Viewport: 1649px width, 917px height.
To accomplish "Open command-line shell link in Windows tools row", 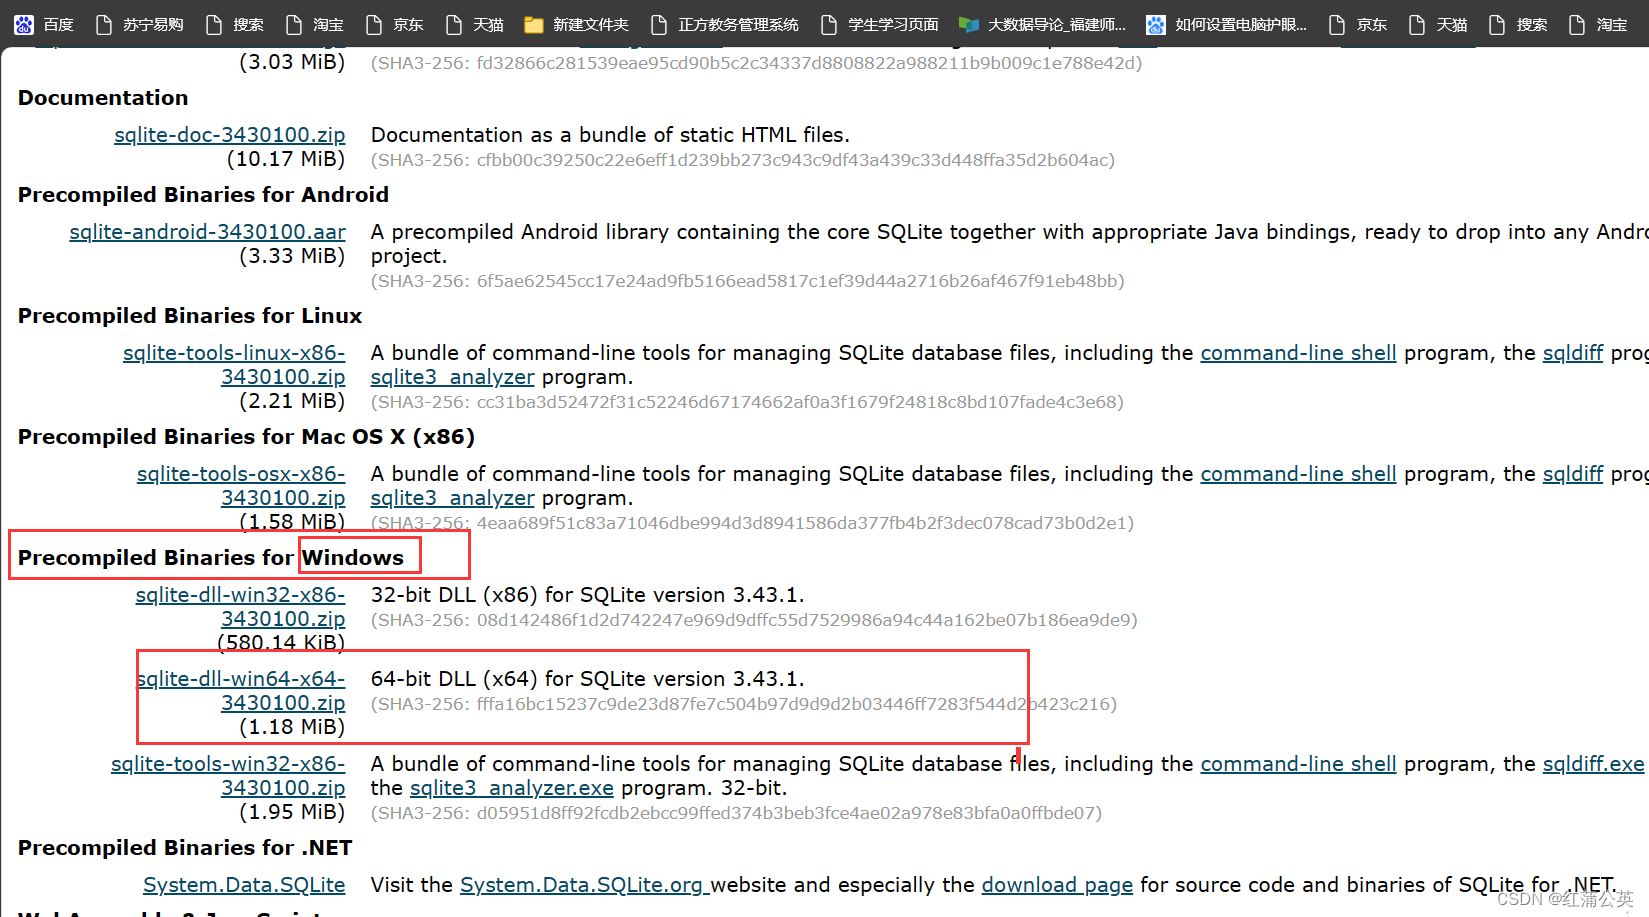I will 1298,764.
